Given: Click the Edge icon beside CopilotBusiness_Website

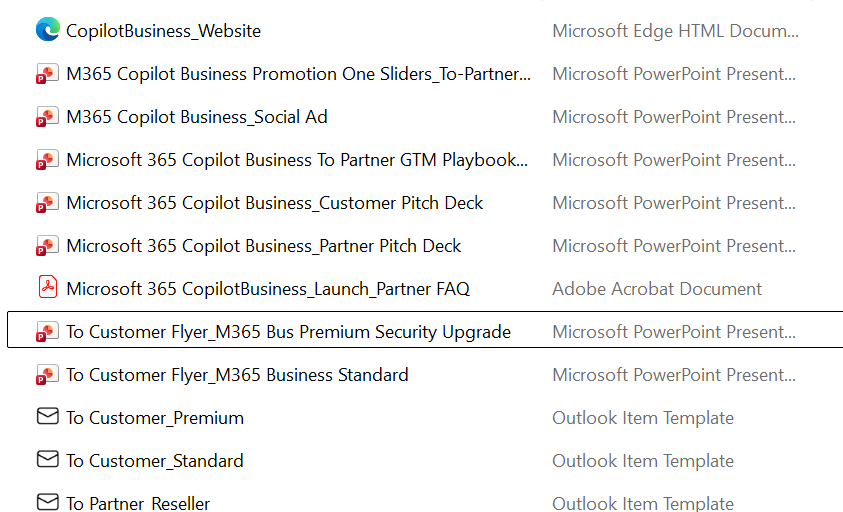Looking at the screenshot, I should 47,30.
